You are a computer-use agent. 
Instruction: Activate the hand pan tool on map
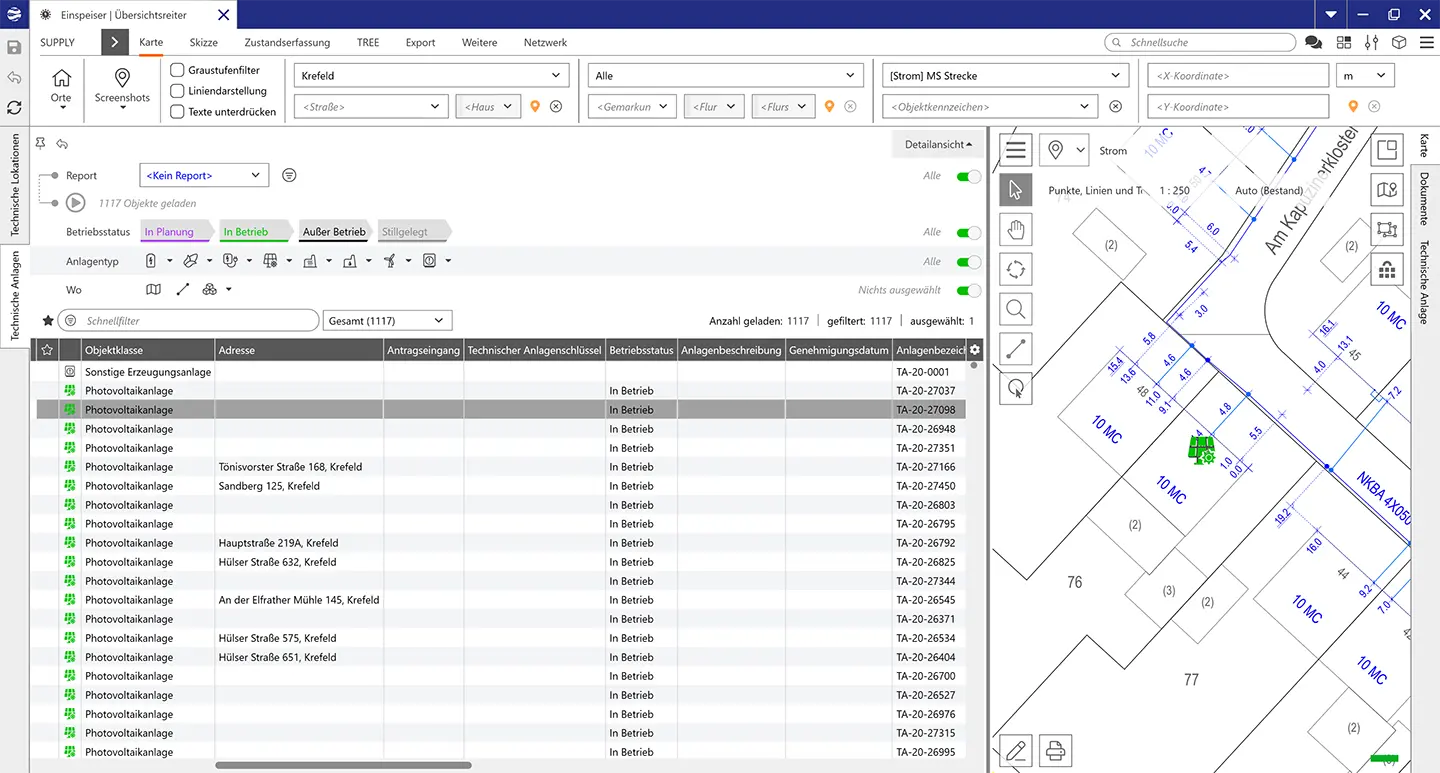(x=1016, y=230)
